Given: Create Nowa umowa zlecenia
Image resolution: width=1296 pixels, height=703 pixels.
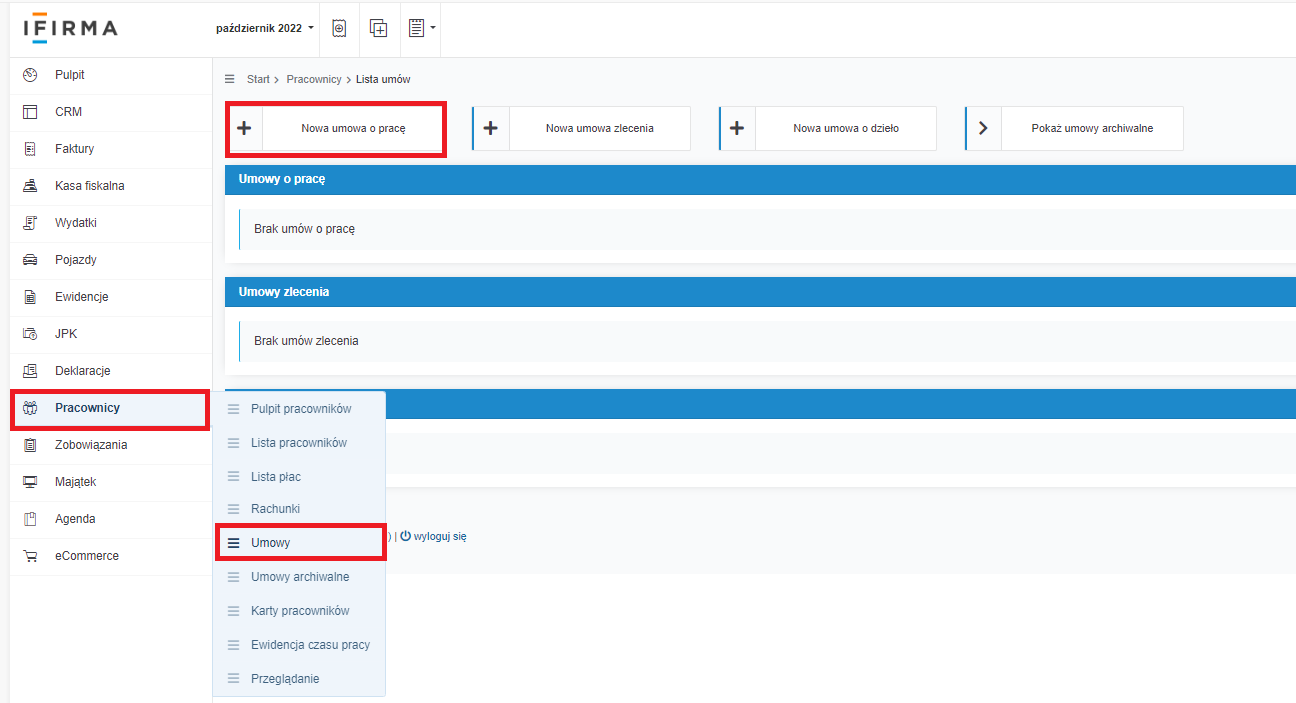Looking at the screenshot, I should tap(599, 128).
